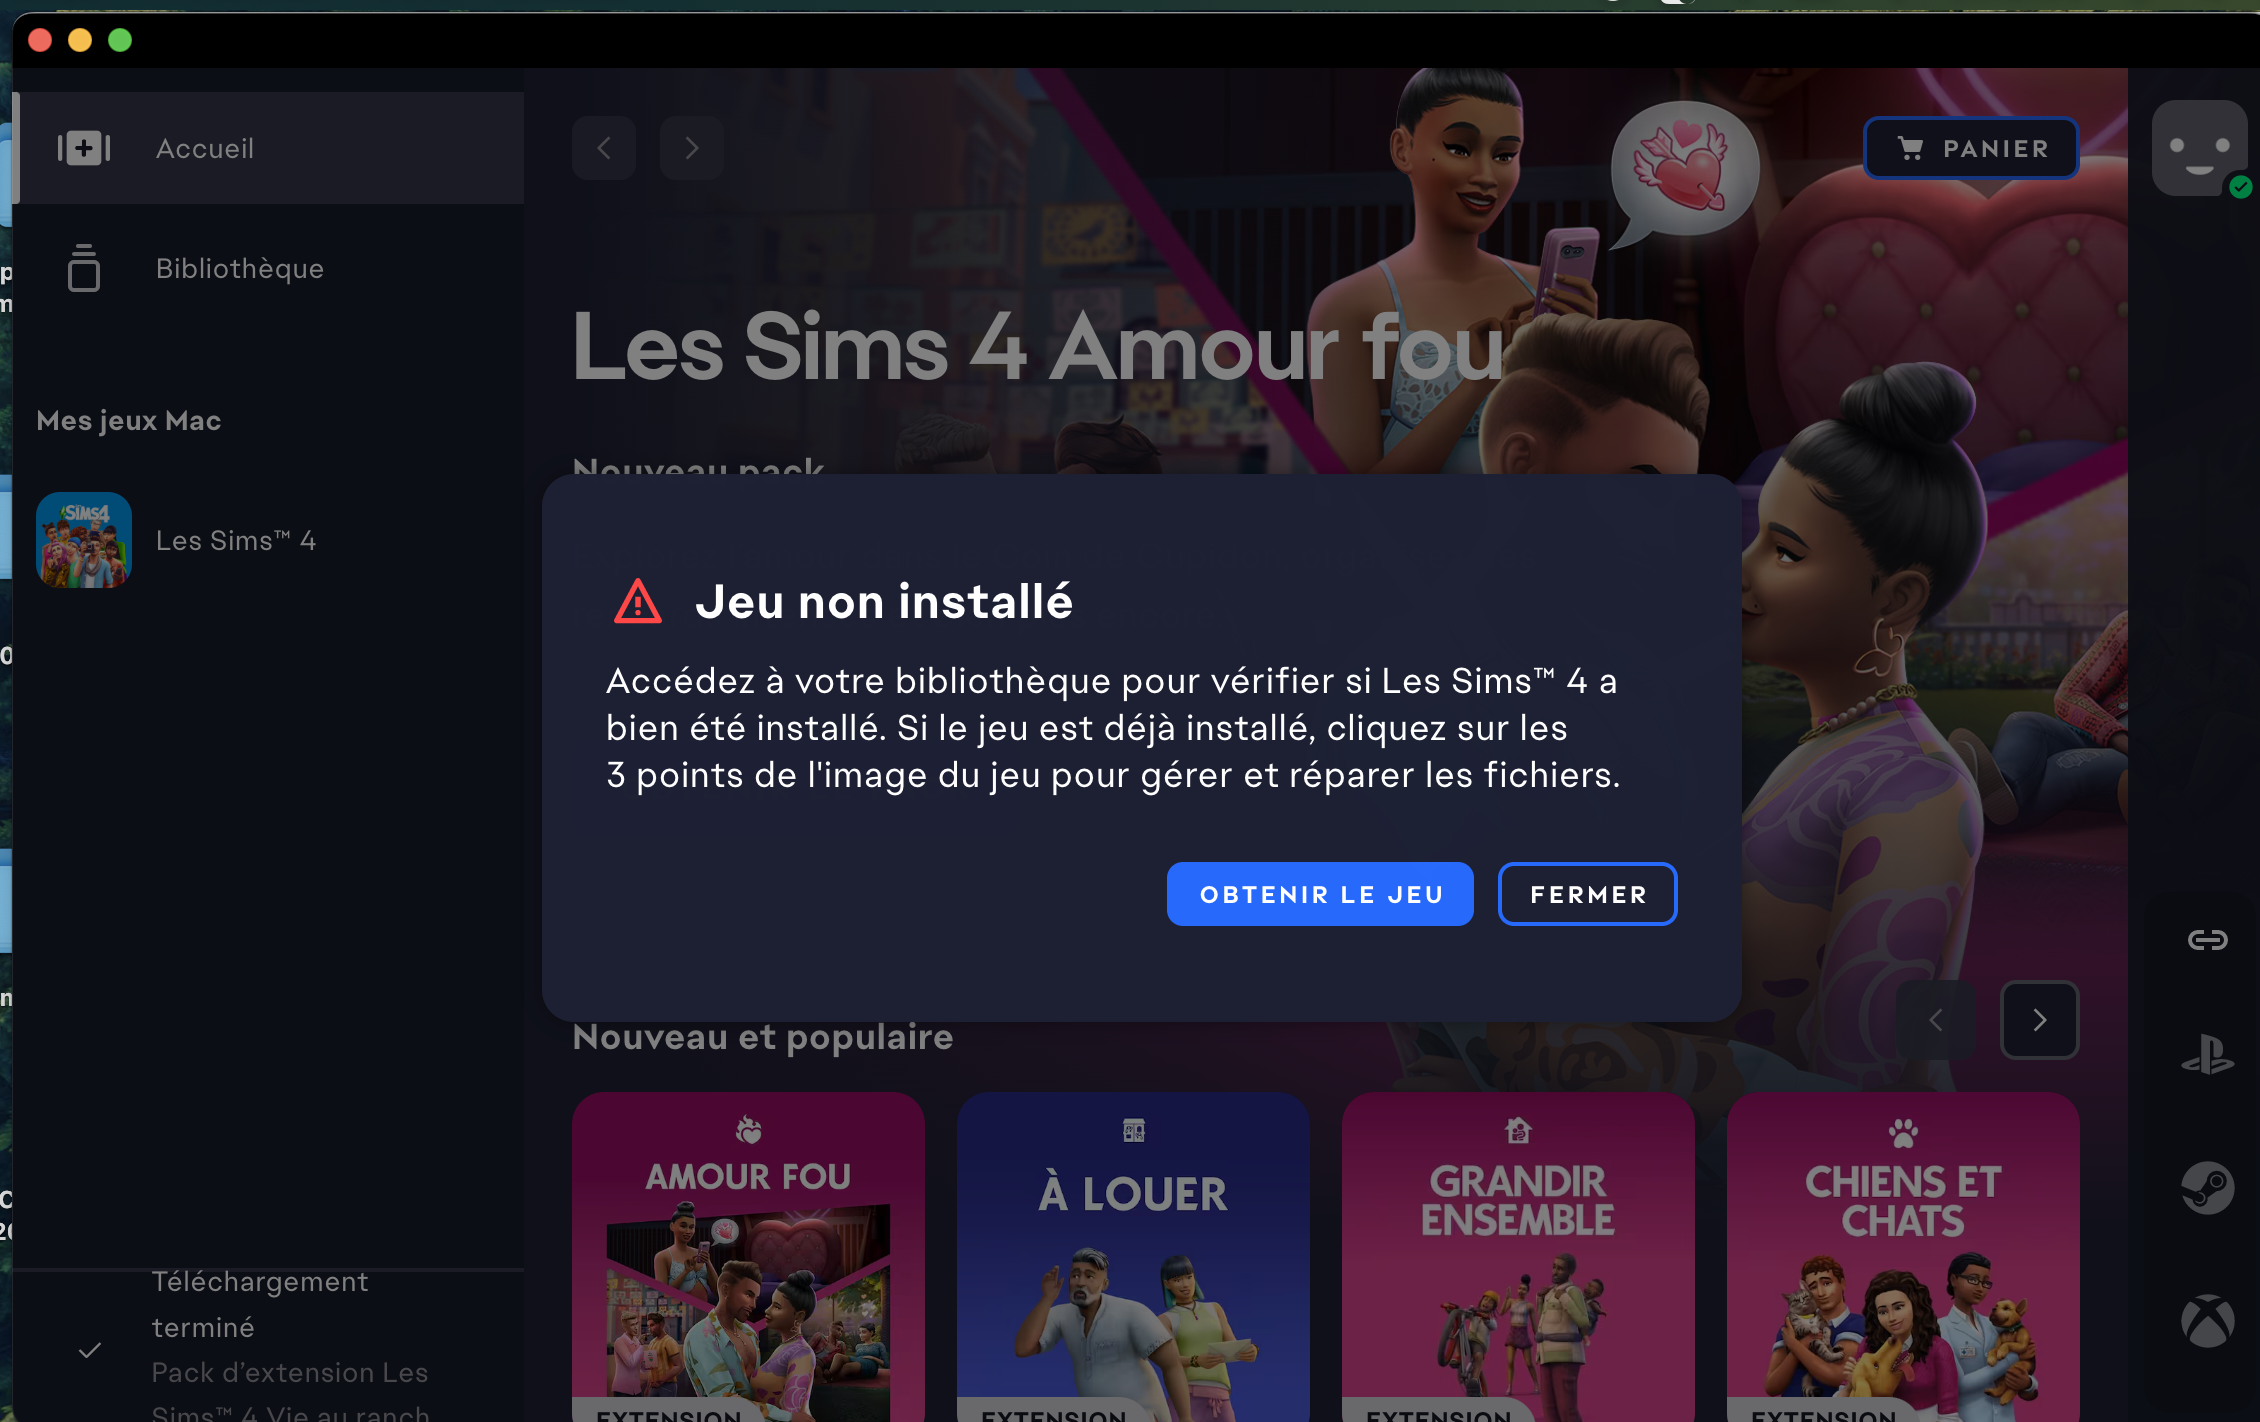Open the profile avatar icon
The height and width of the screenshot is (1422, 2260).
[x=2199, y=148]
